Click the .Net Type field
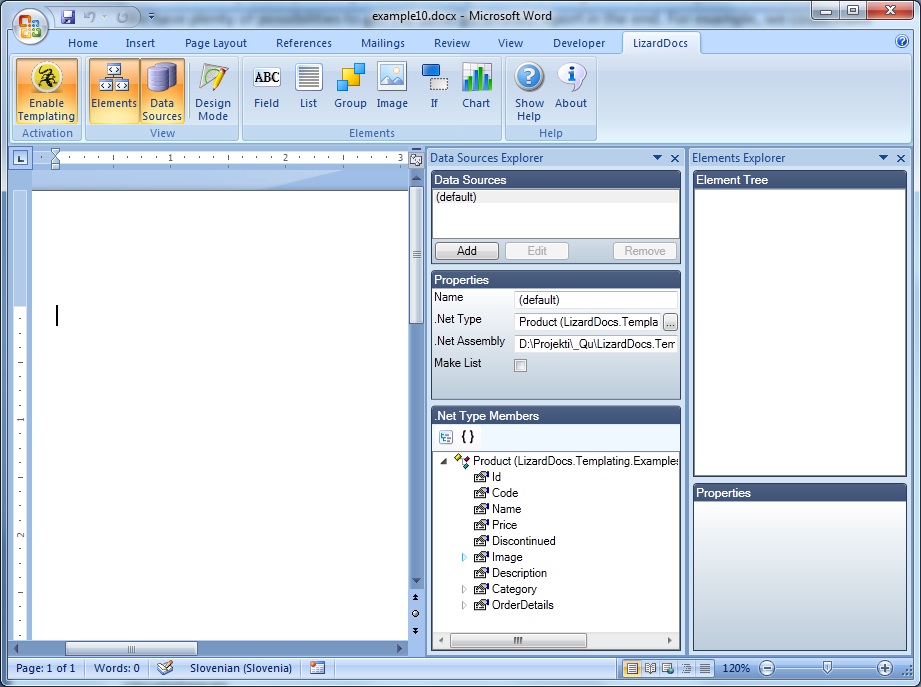The image size is (921, 687). [588, 322]
